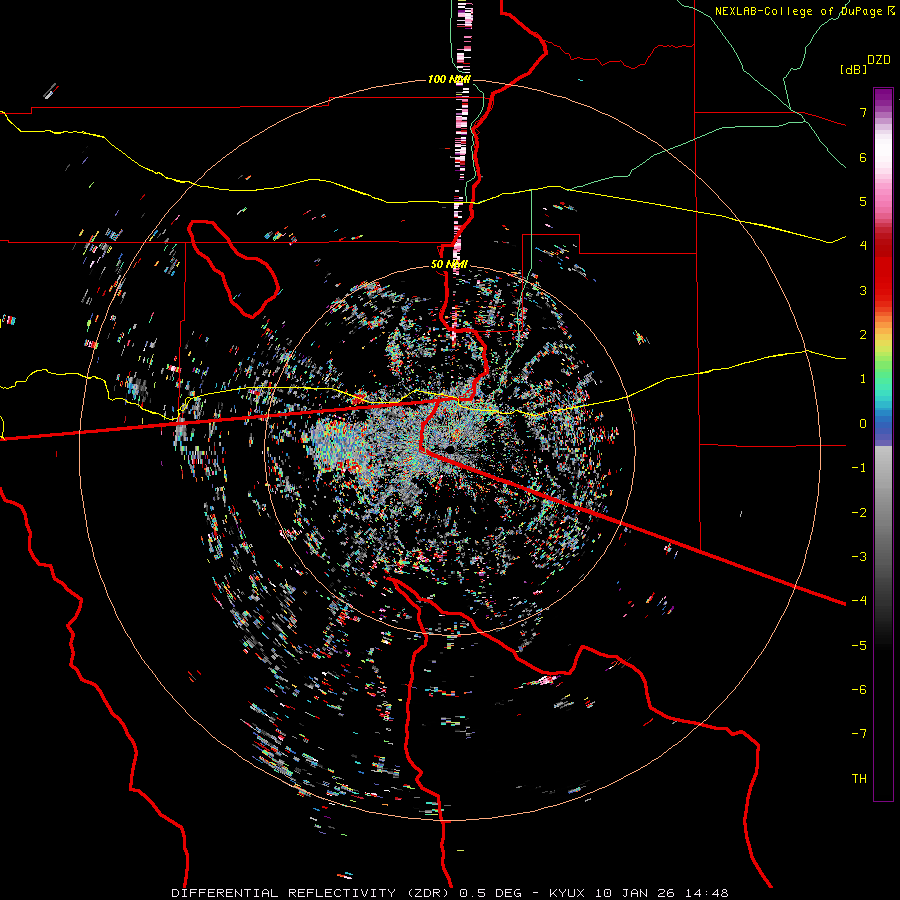Click the NEXLAB-College of DuPage label
The image size is (900, 900).
click(x=800, y=11)
